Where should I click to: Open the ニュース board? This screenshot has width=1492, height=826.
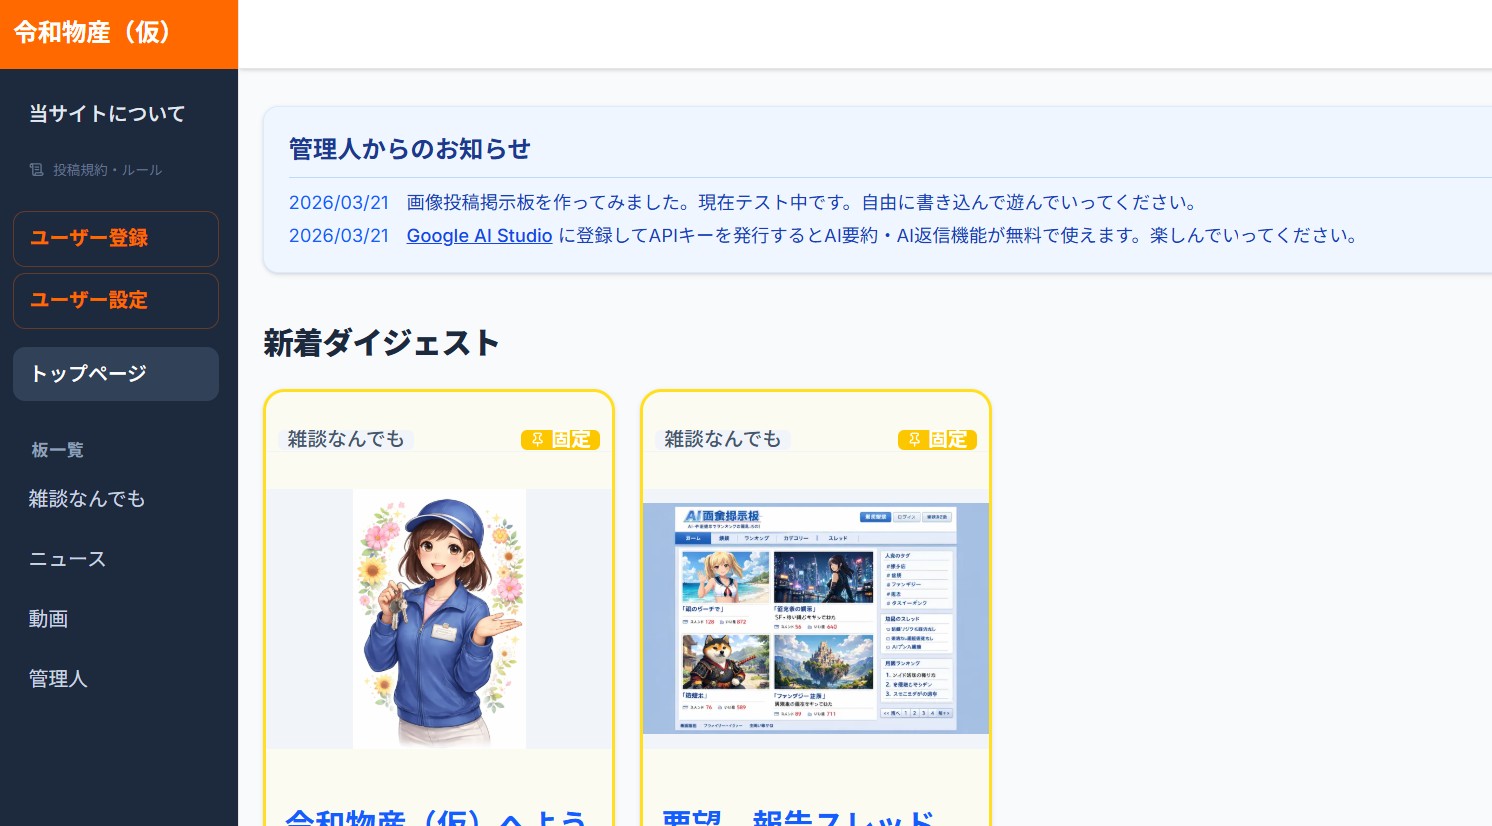(x=67, y=559)
